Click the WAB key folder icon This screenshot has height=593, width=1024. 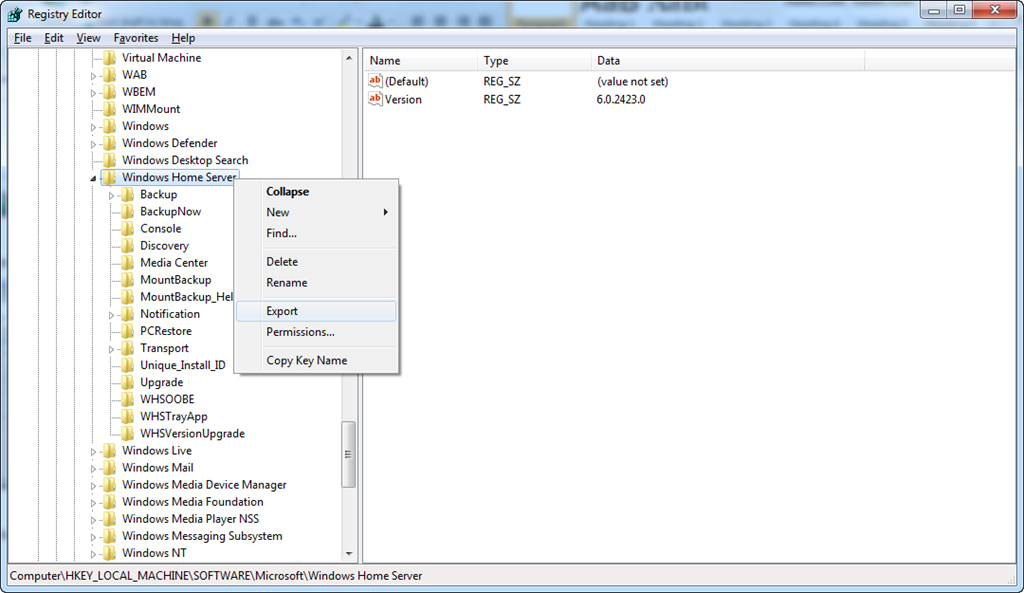pos(110,74)
